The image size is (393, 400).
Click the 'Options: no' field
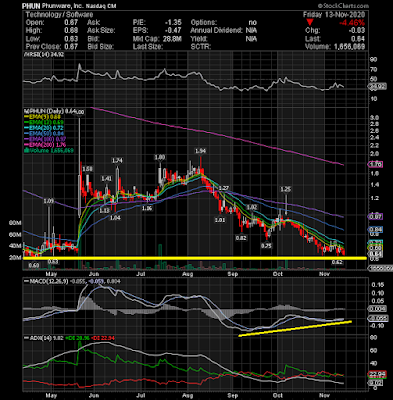point(224,23)
